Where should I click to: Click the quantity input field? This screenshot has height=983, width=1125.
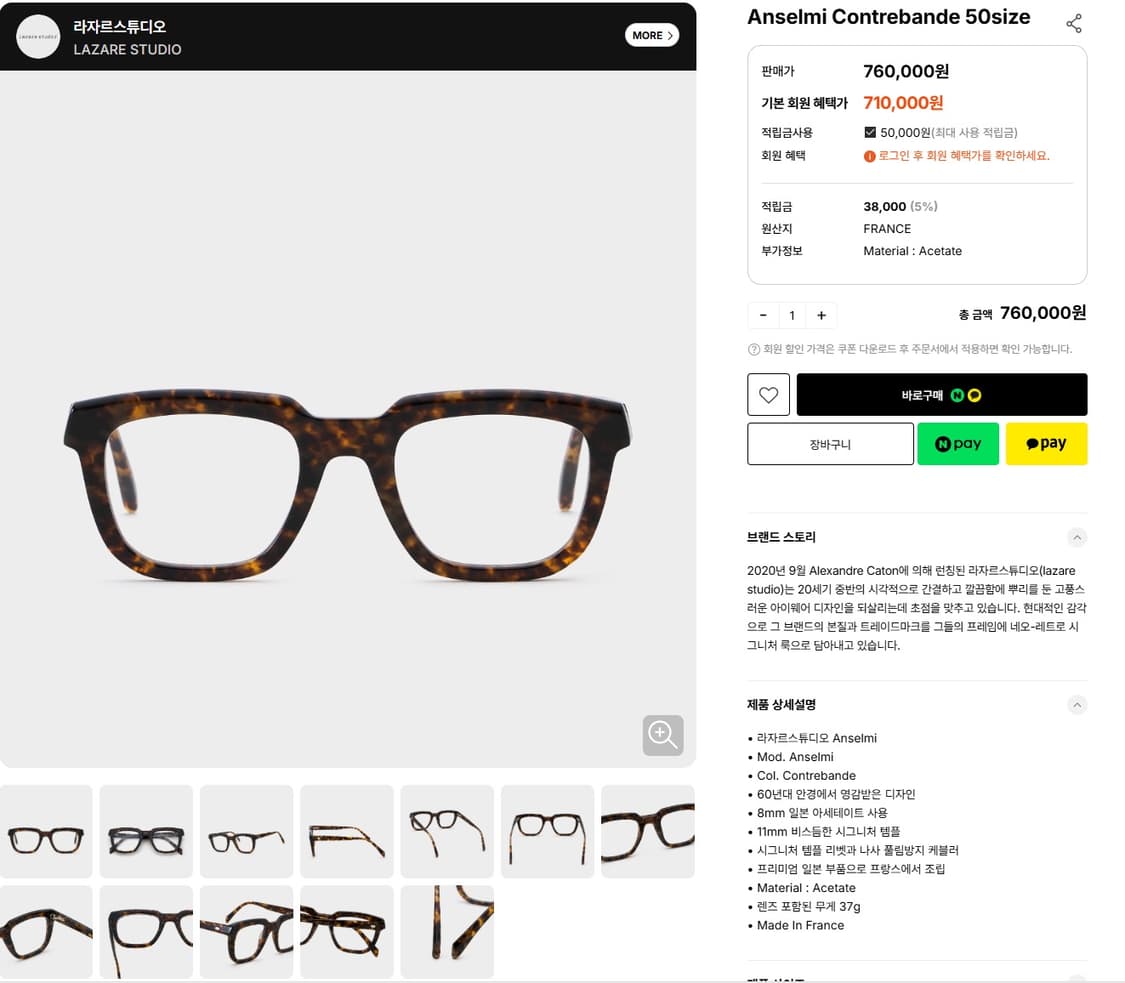click(x=792, y=315)
